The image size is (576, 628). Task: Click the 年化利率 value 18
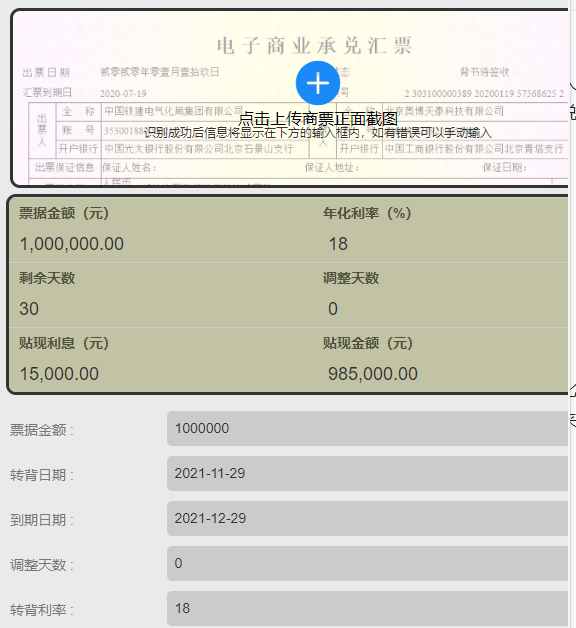(338, 244)
